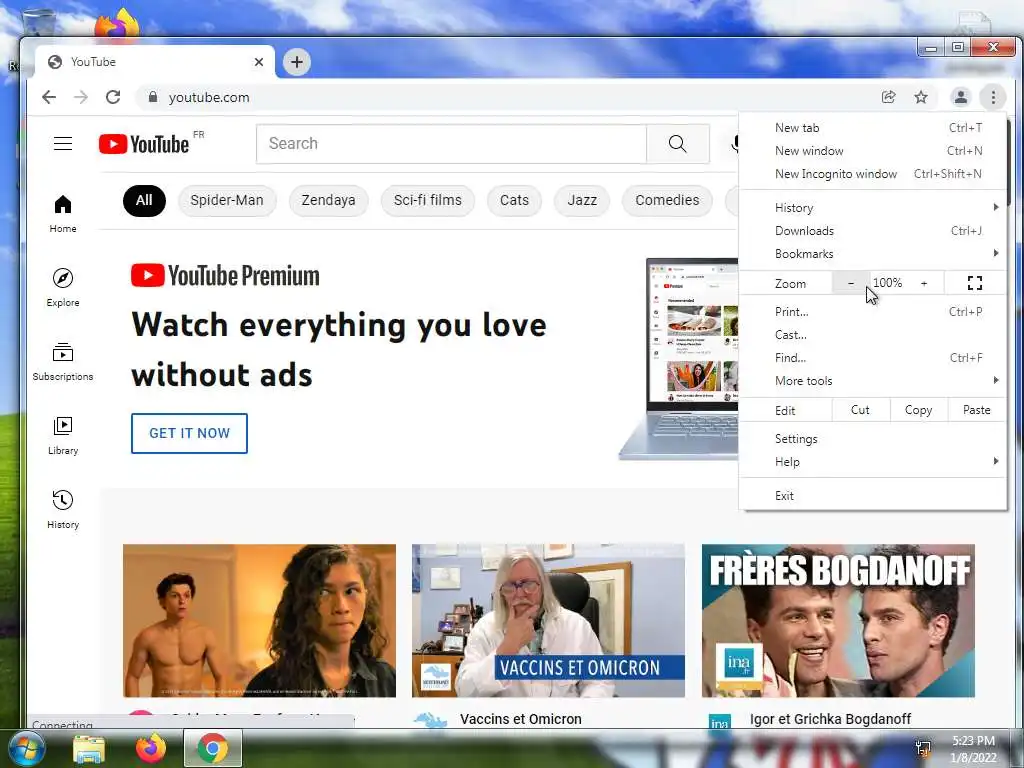The image size is (1024, 768).
Task: Expand the Bookmarks submenu
Action: click(x=873, y=253)
